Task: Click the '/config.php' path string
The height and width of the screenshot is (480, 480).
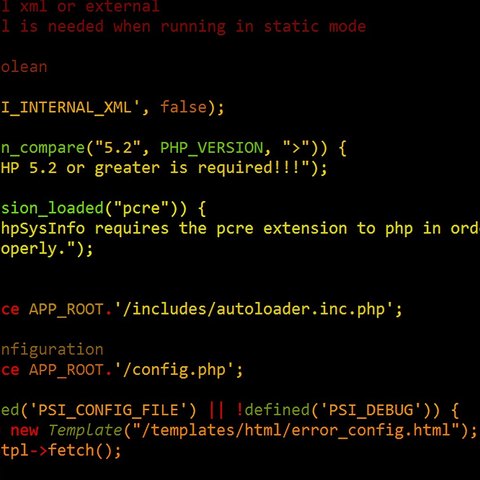Action: [174, 370]
